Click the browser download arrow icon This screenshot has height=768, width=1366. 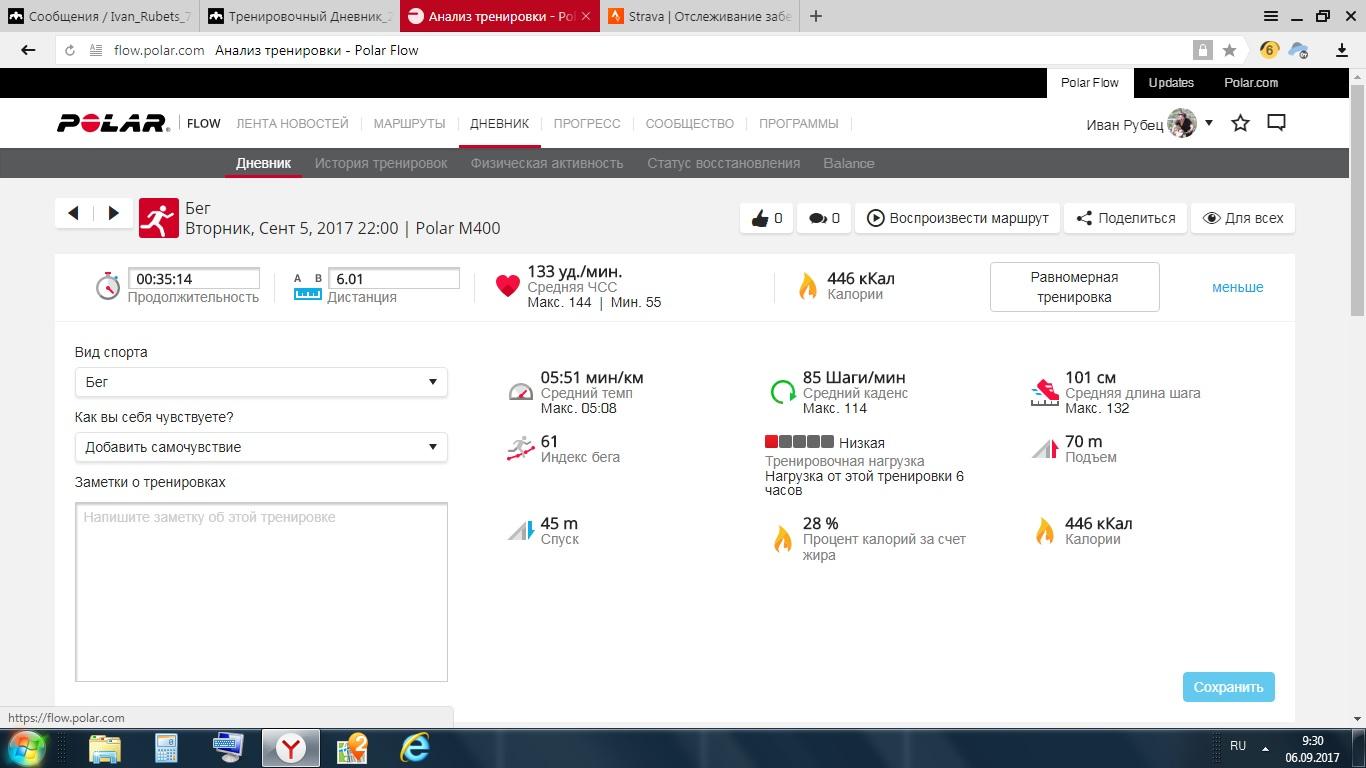(1341, 50)
